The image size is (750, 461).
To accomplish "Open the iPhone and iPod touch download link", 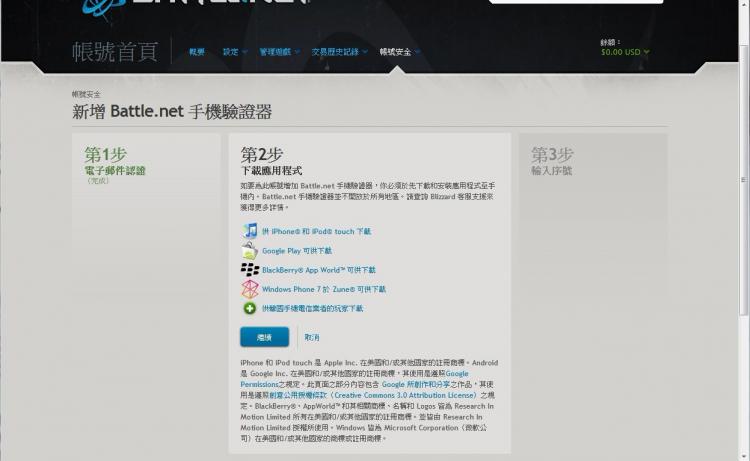I will click(316, 231).
